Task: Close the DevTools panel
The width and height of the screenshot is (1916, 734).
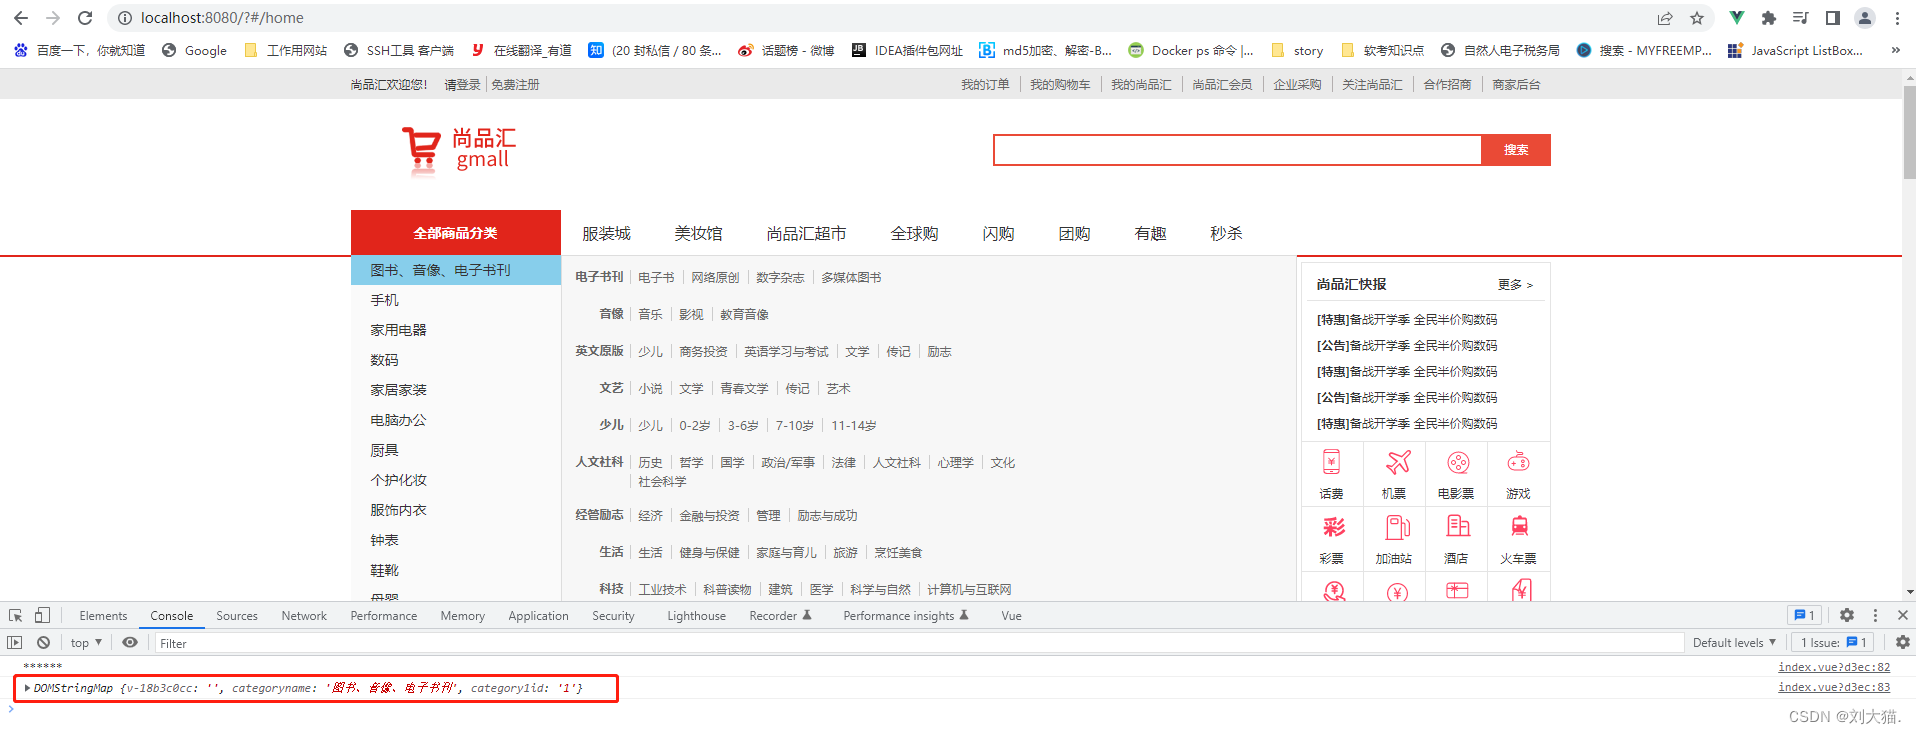Action: (x=1903, y=616)
